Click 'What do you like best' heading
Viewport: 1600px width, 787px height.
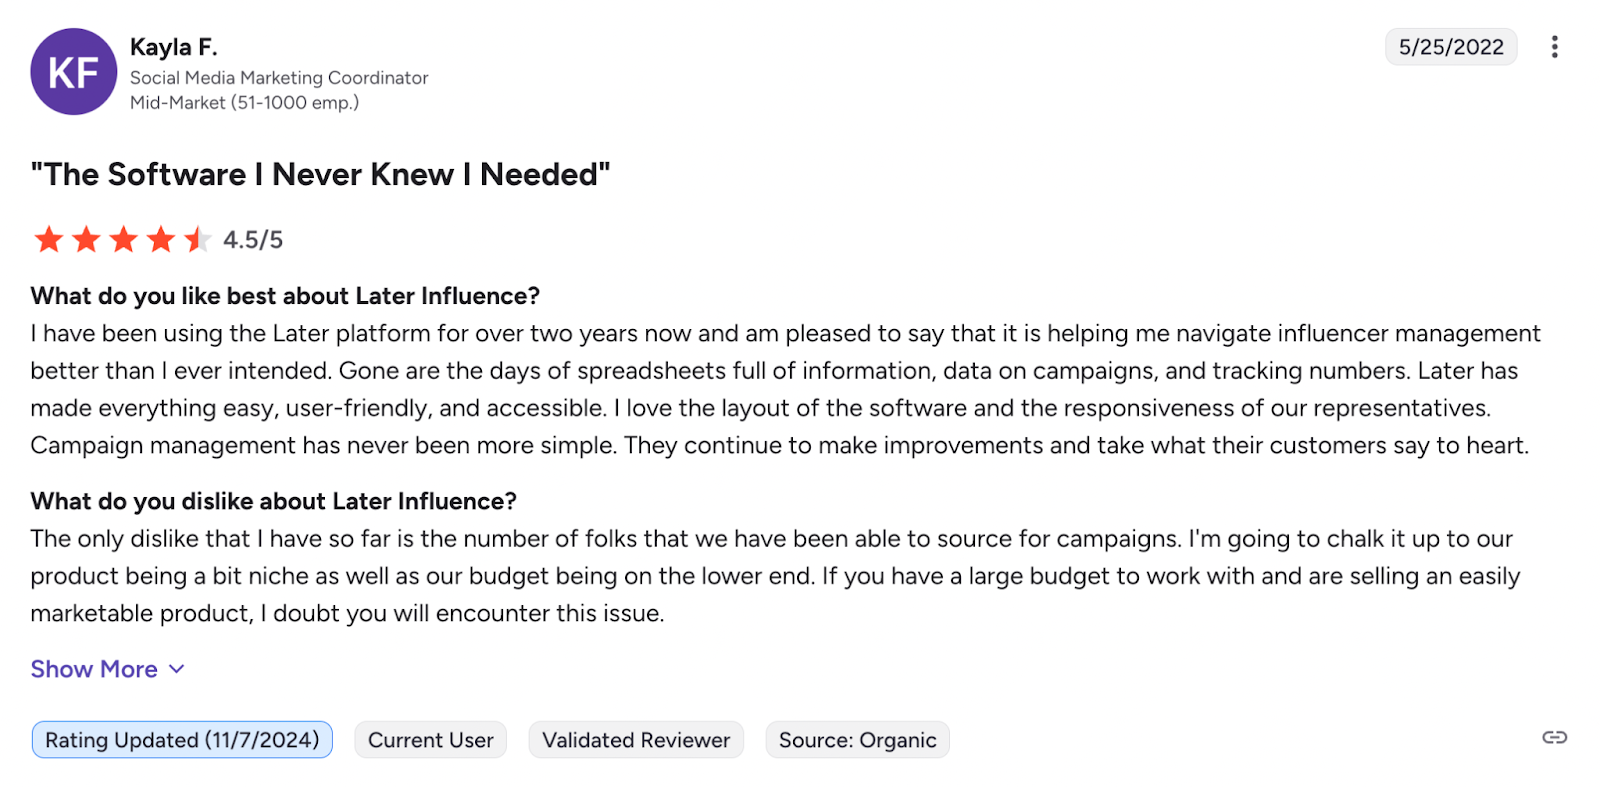[285, 296]
